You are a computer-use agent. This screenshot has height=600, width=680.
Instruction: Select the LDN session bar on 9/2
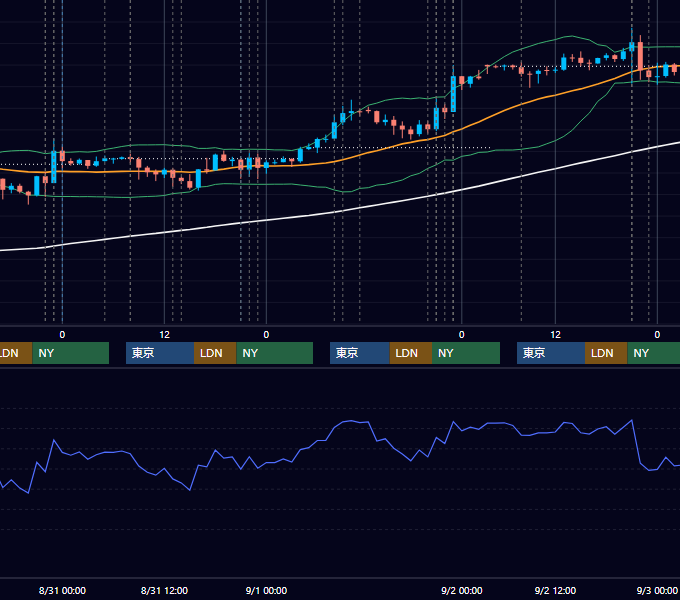coord(606,353)
